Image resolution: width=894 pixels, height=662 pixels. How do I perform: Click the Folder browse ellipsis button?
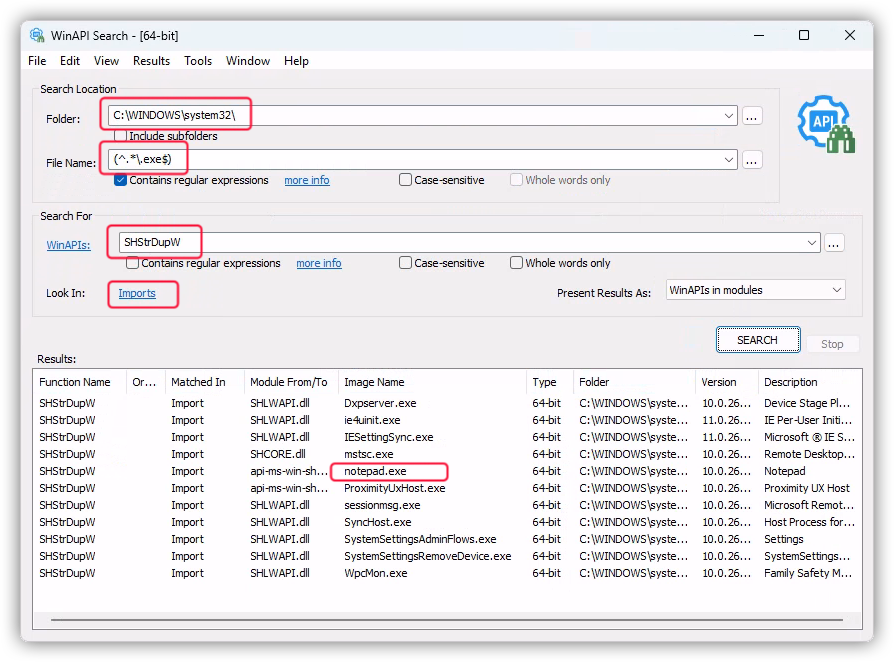point(753,116)
